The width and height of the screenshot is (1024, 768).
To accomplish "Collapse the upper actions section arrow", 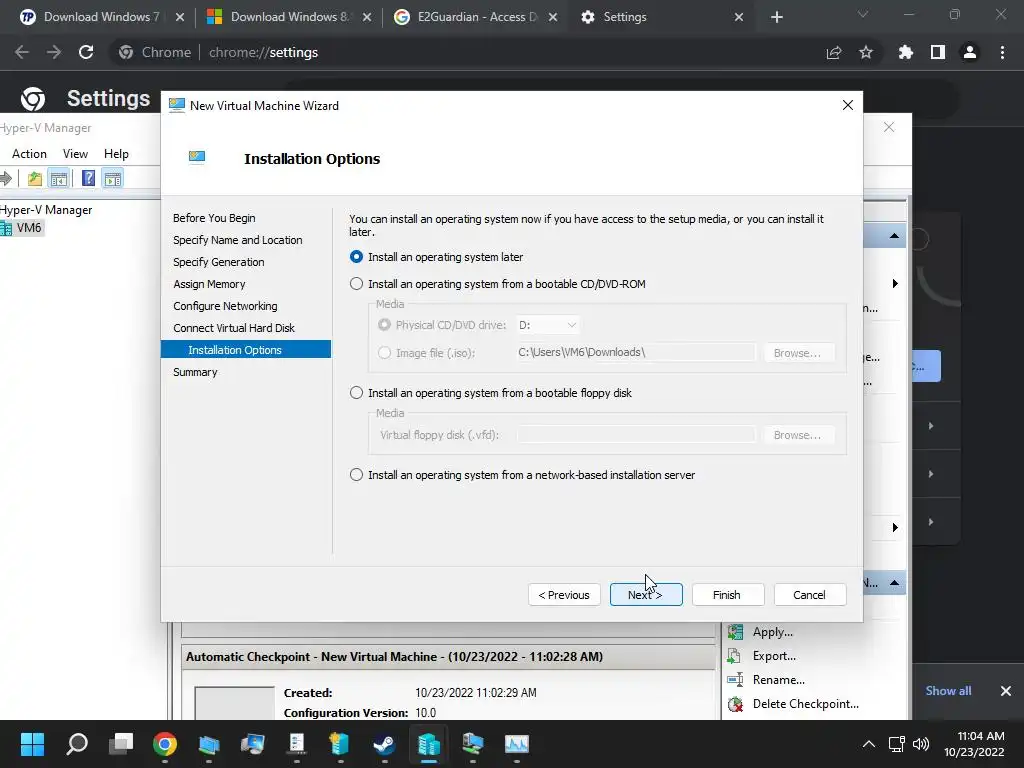I will tap(894, 236).
